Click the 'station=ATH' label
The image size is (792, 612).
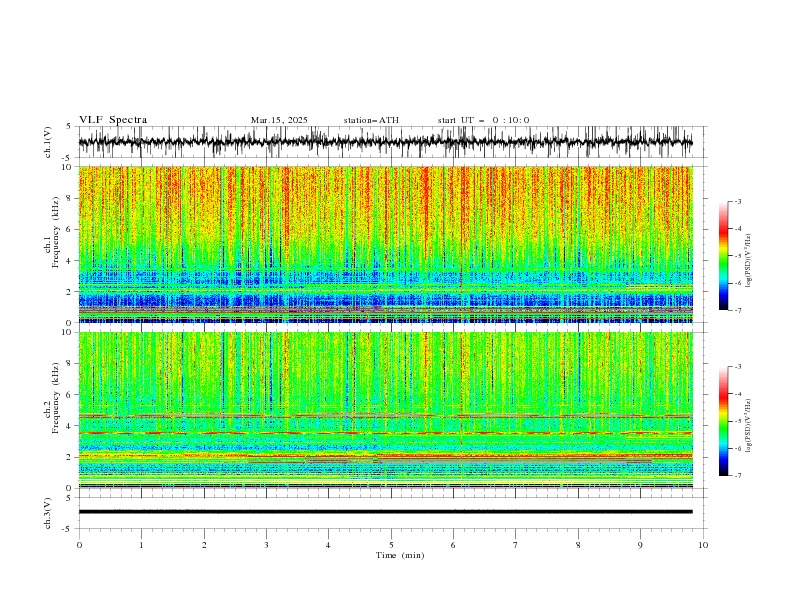371,120
